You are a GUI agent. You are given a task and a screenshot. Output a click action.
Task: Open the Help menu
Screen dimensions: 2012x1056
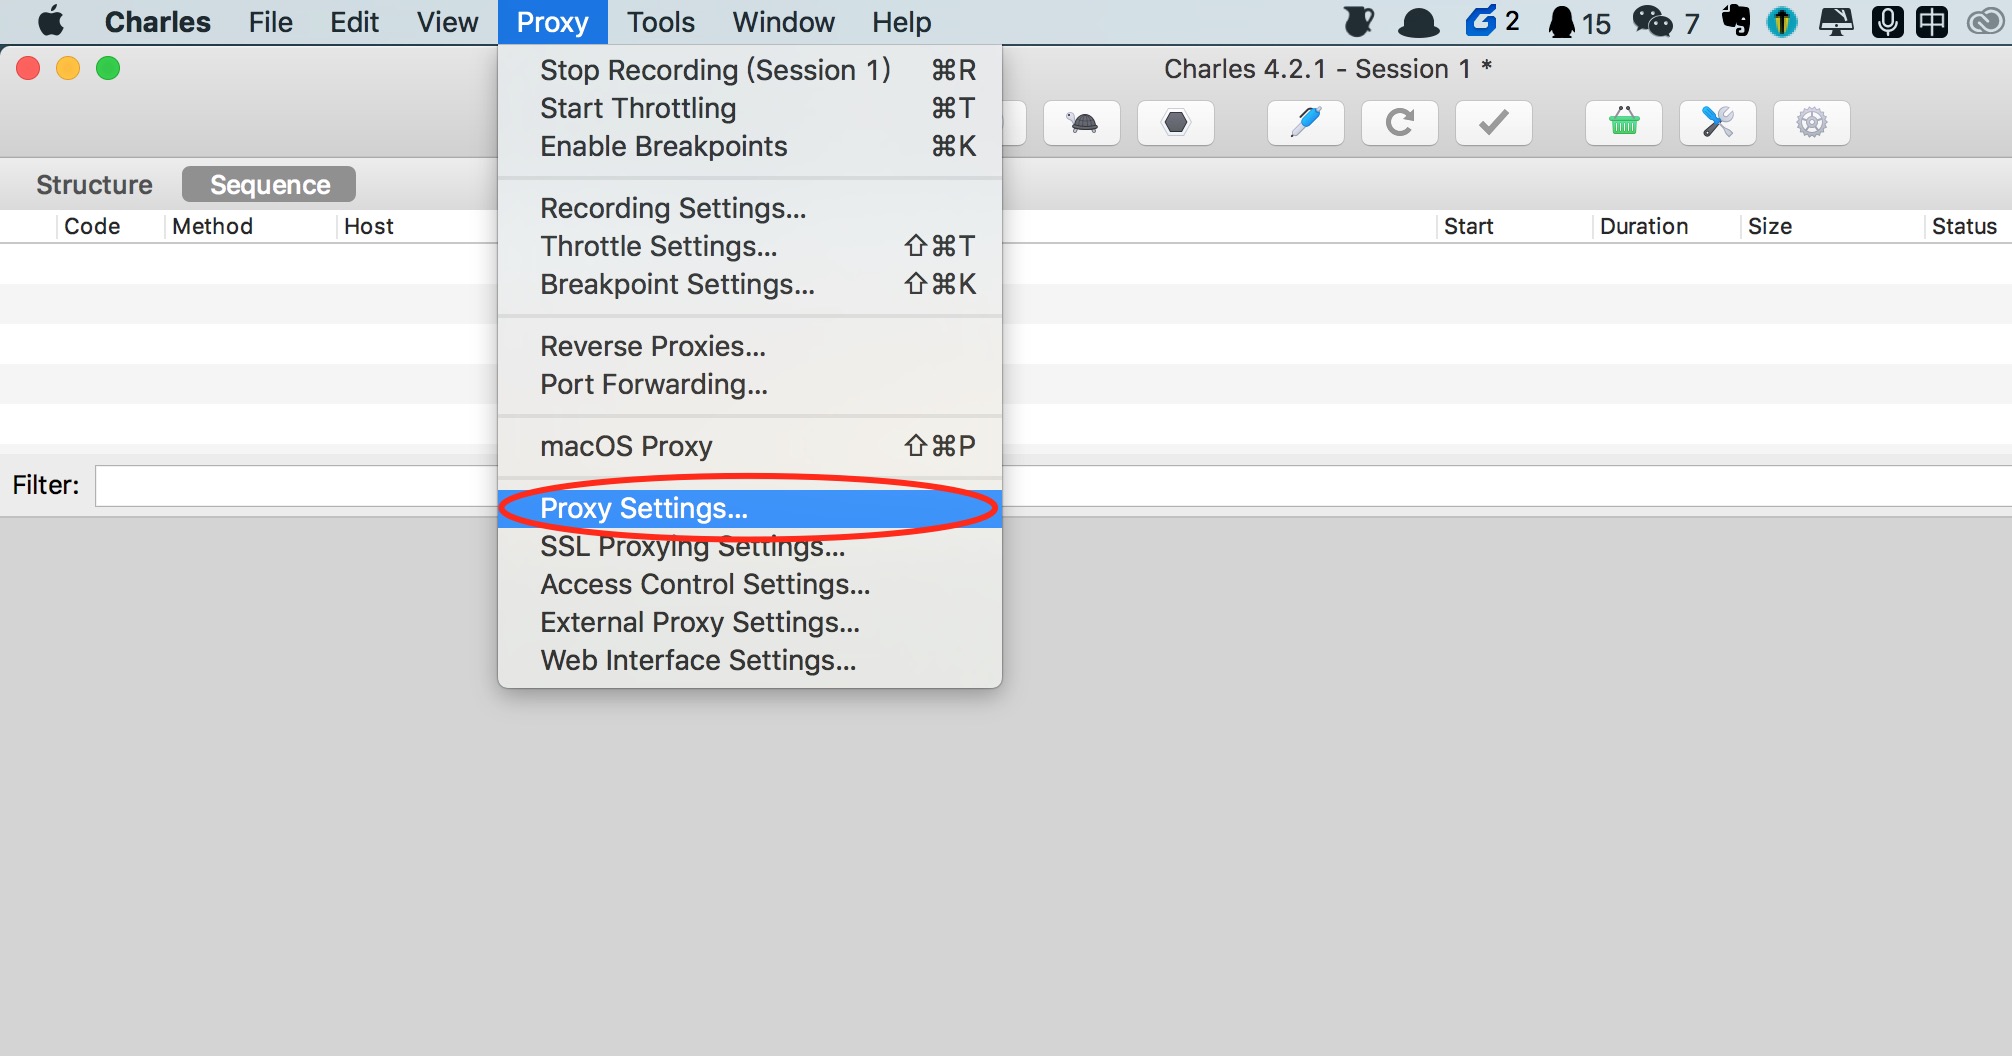point(901,22)
